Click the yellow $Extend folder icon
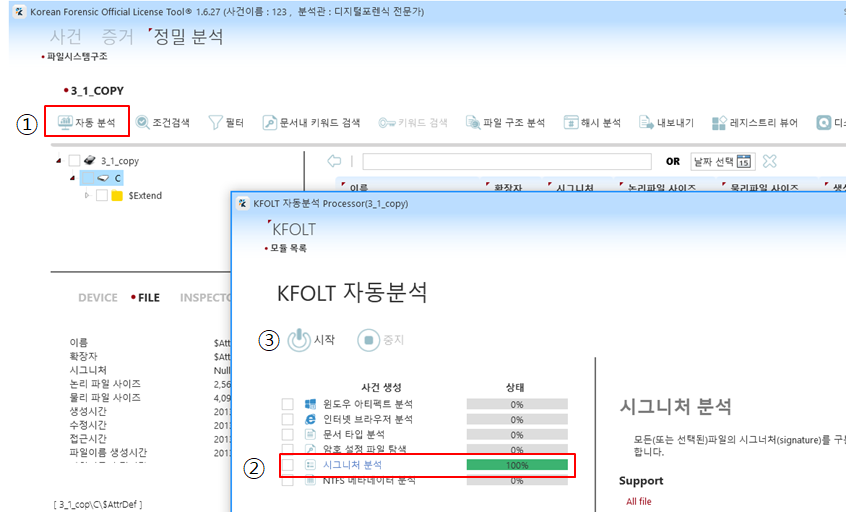Screen dimensions: 846x512 click(117, 195)
